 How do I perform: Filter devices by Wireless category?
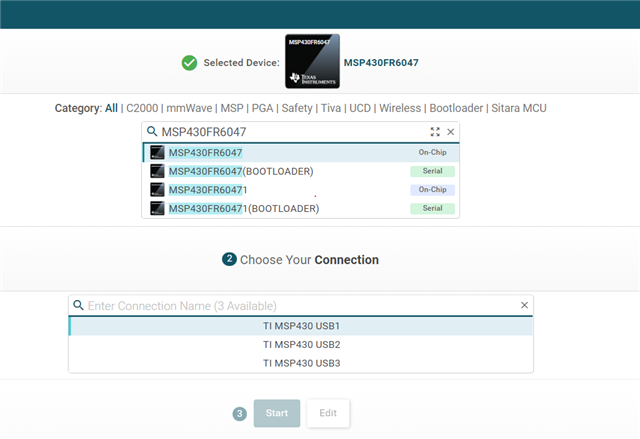tap(400, 108)
